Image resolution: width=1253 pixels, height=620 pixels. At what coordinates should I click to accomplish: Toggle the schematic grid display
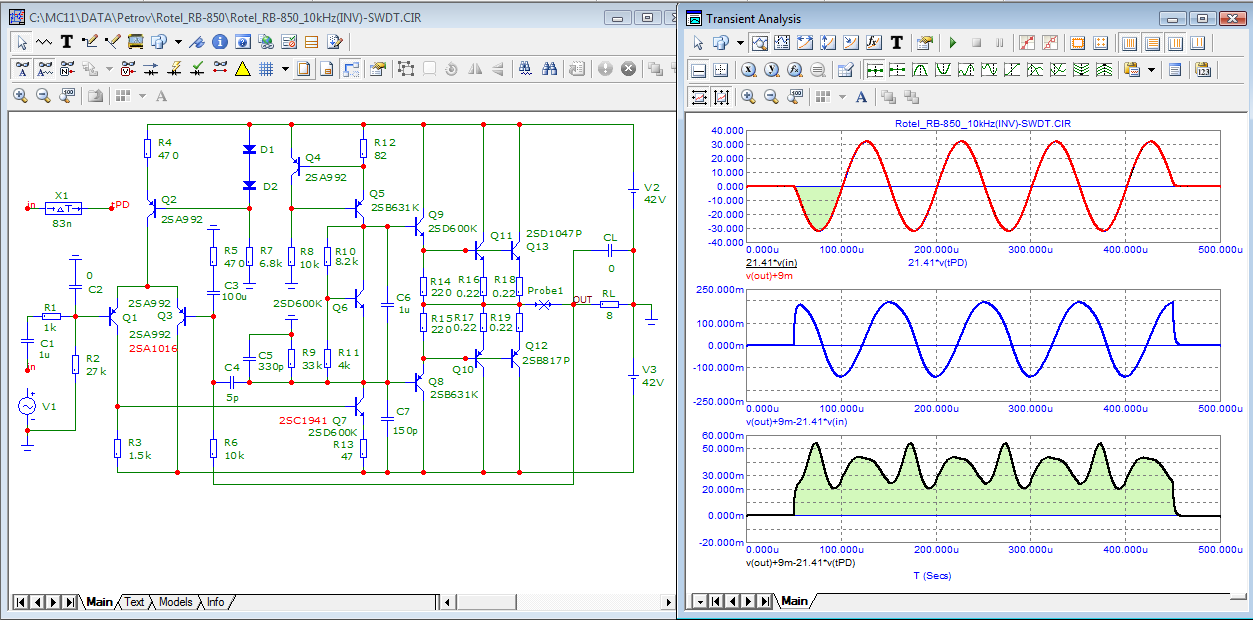click(265, 69)
